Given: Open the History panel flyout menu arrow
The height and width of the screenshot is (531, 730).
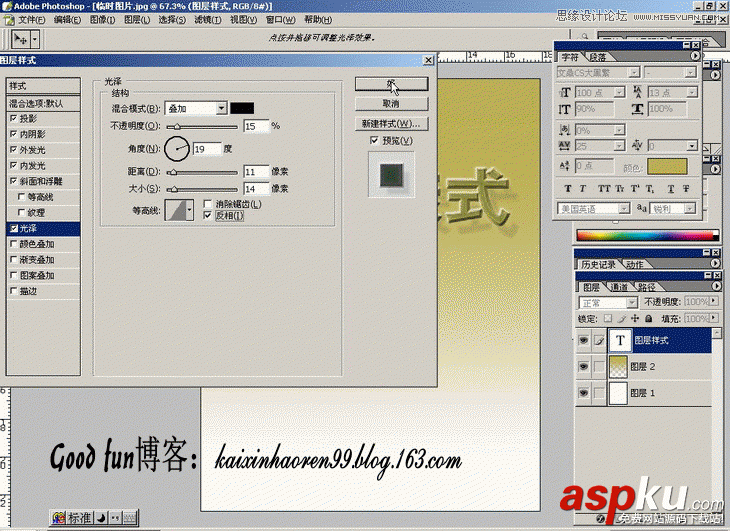Looking at the screenshot, I should pos(715,263).
